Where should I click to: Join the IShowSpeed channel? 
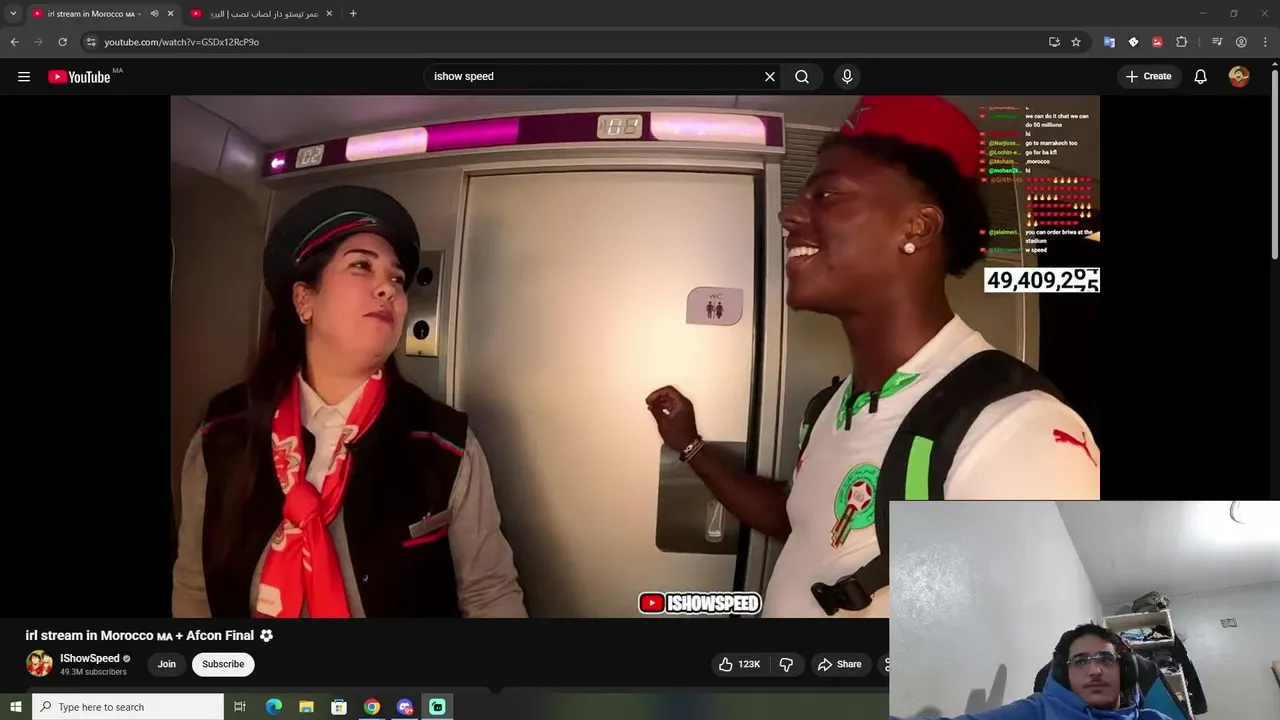[x=167, y=664]
